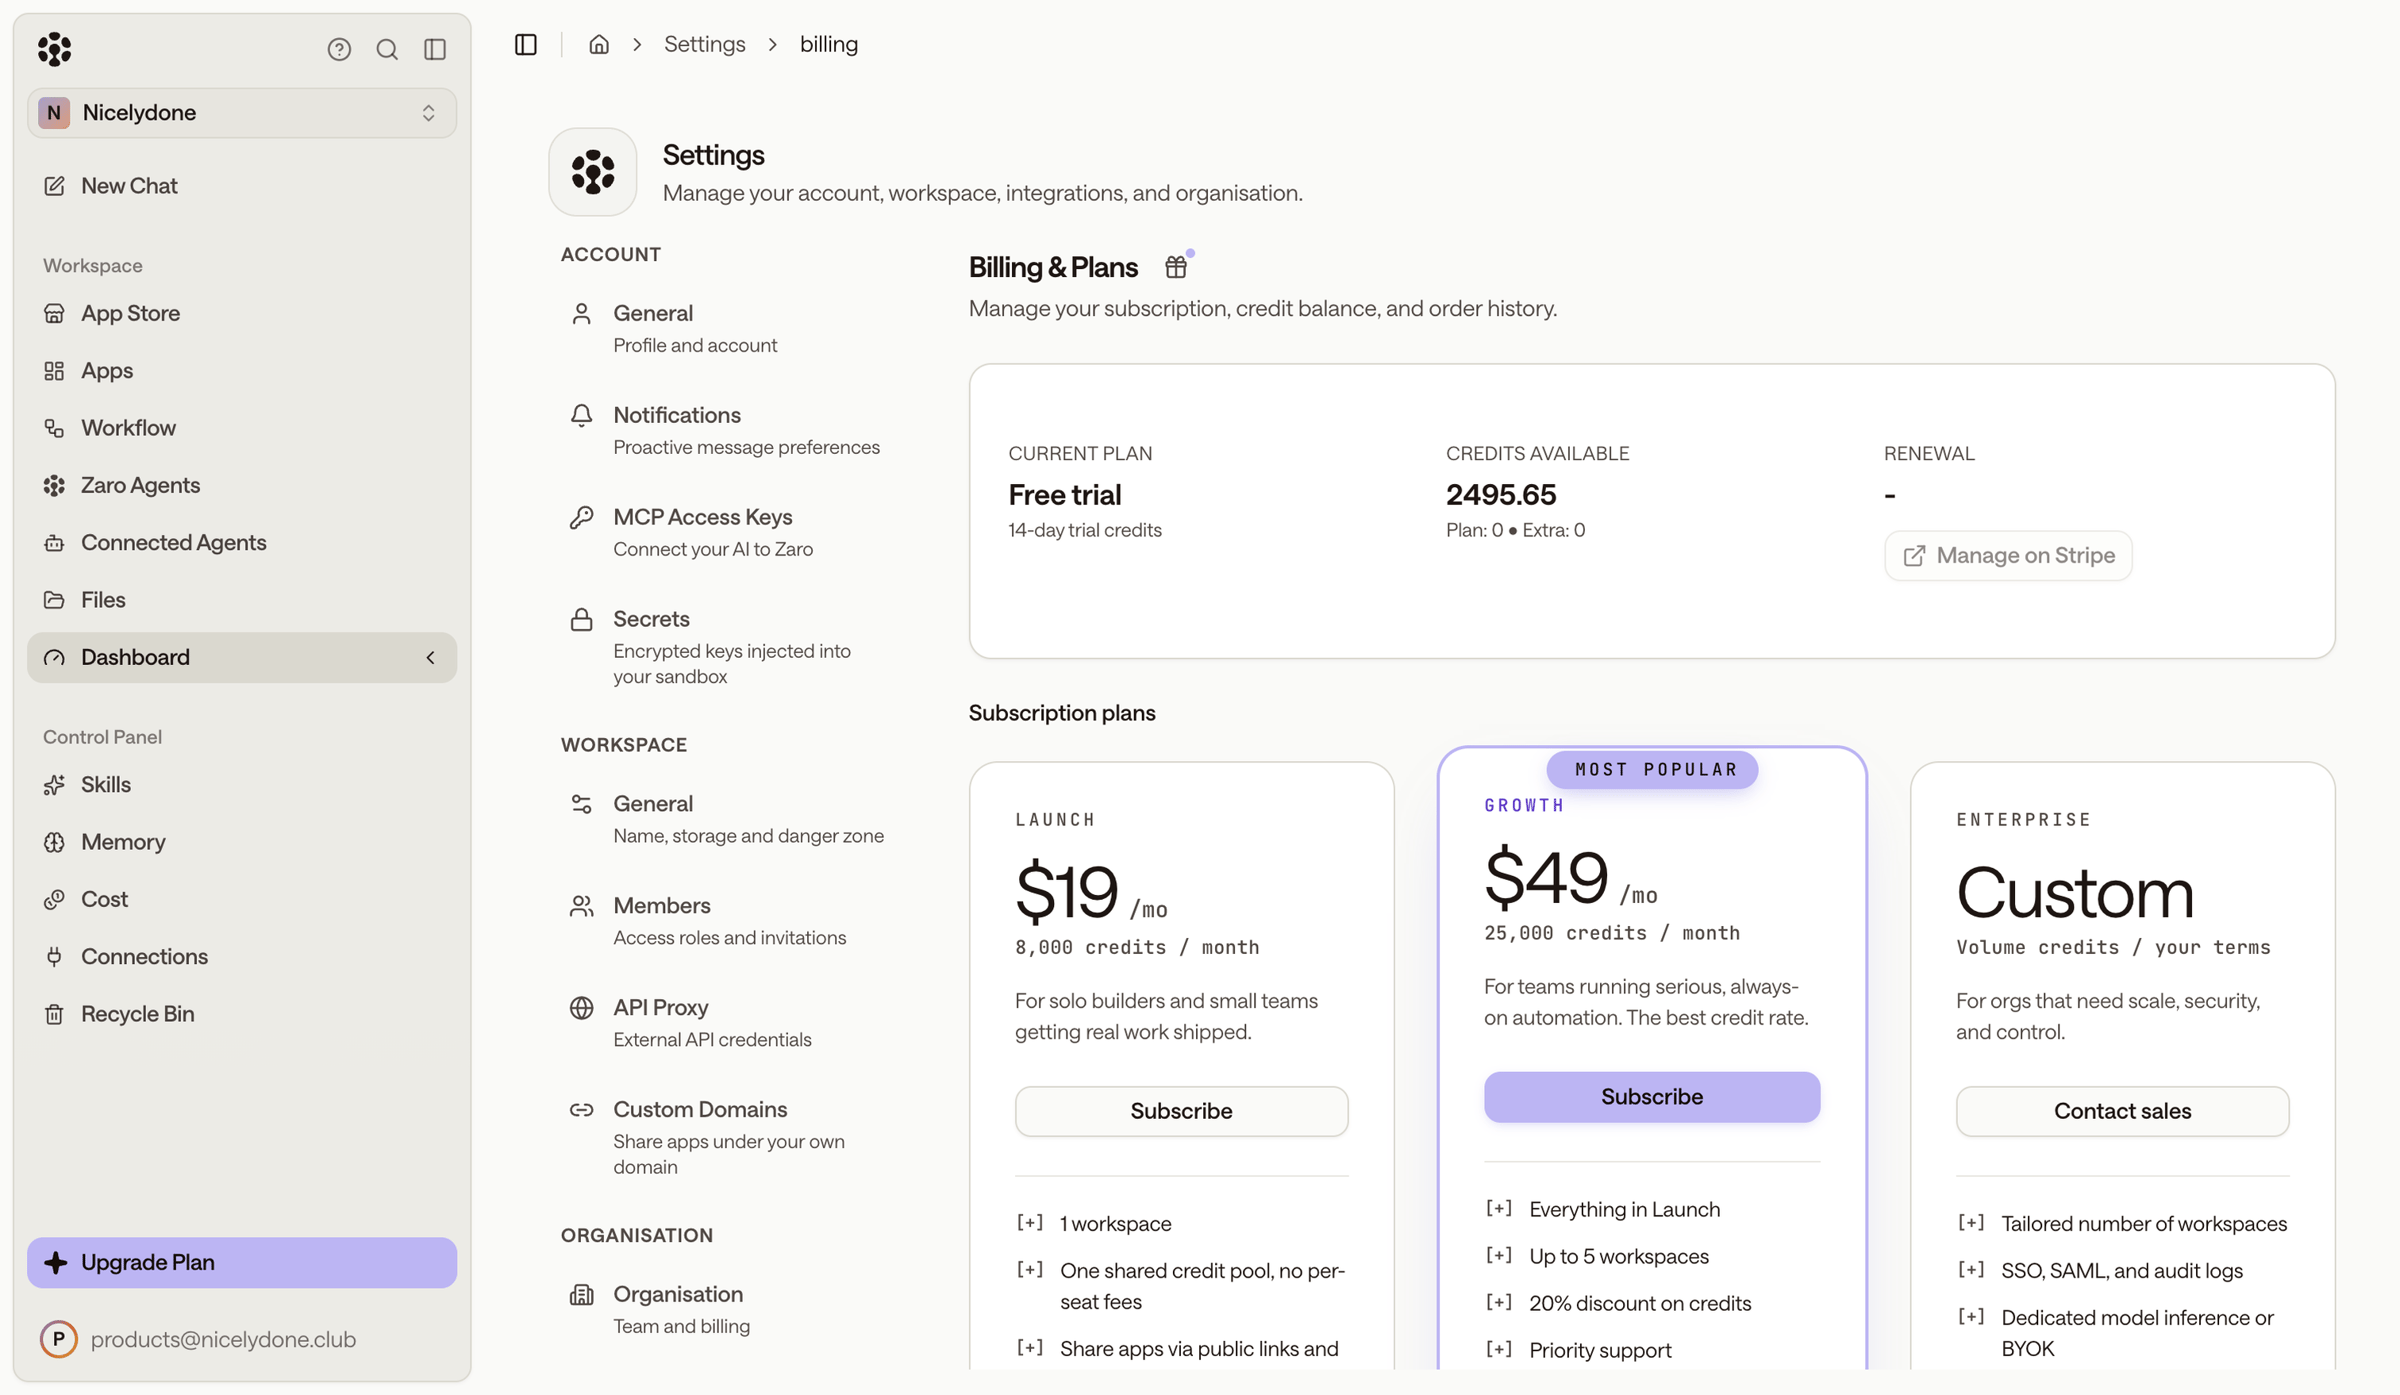Viewport: 2400px width, 1395px height.
Task: Click the 2495.65 credits available value
Action: pyautogui.click(x=1501, y=495)
